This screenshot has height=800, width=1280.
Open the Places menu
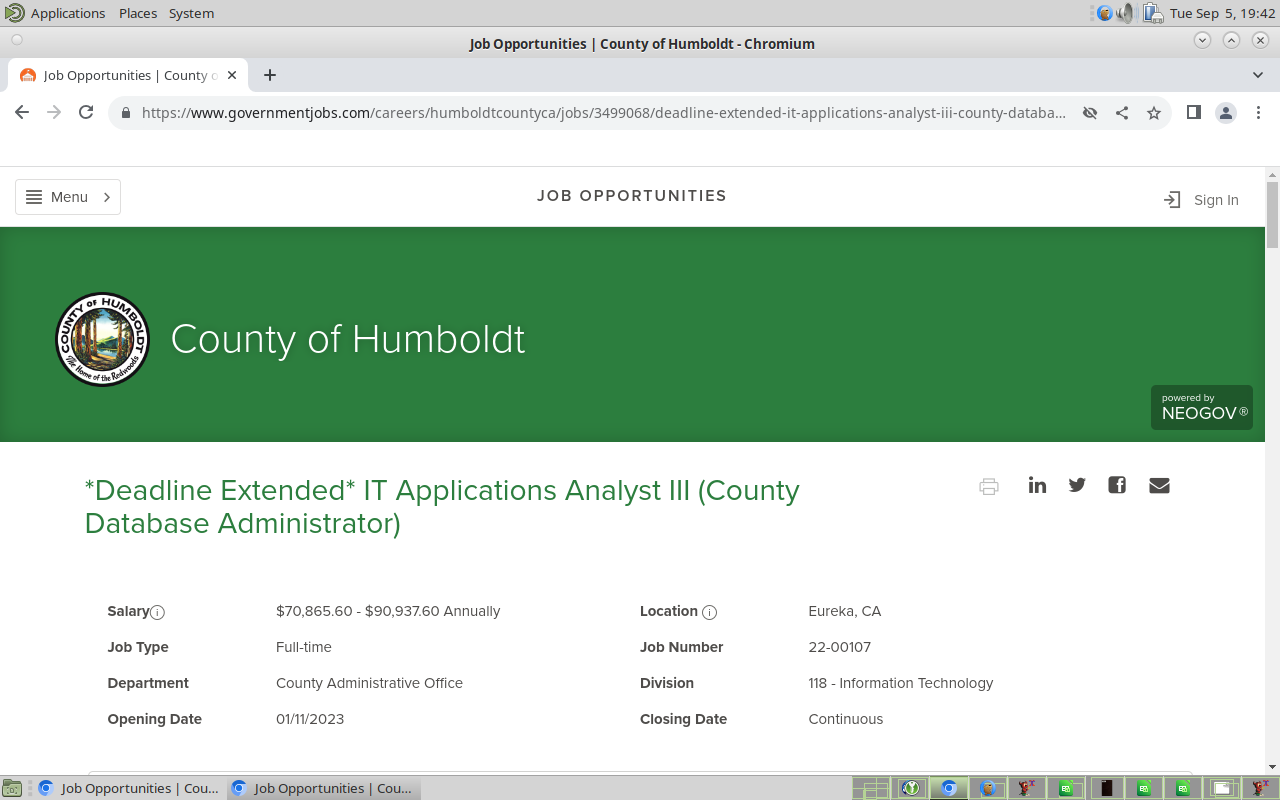[x=138, y=13]
